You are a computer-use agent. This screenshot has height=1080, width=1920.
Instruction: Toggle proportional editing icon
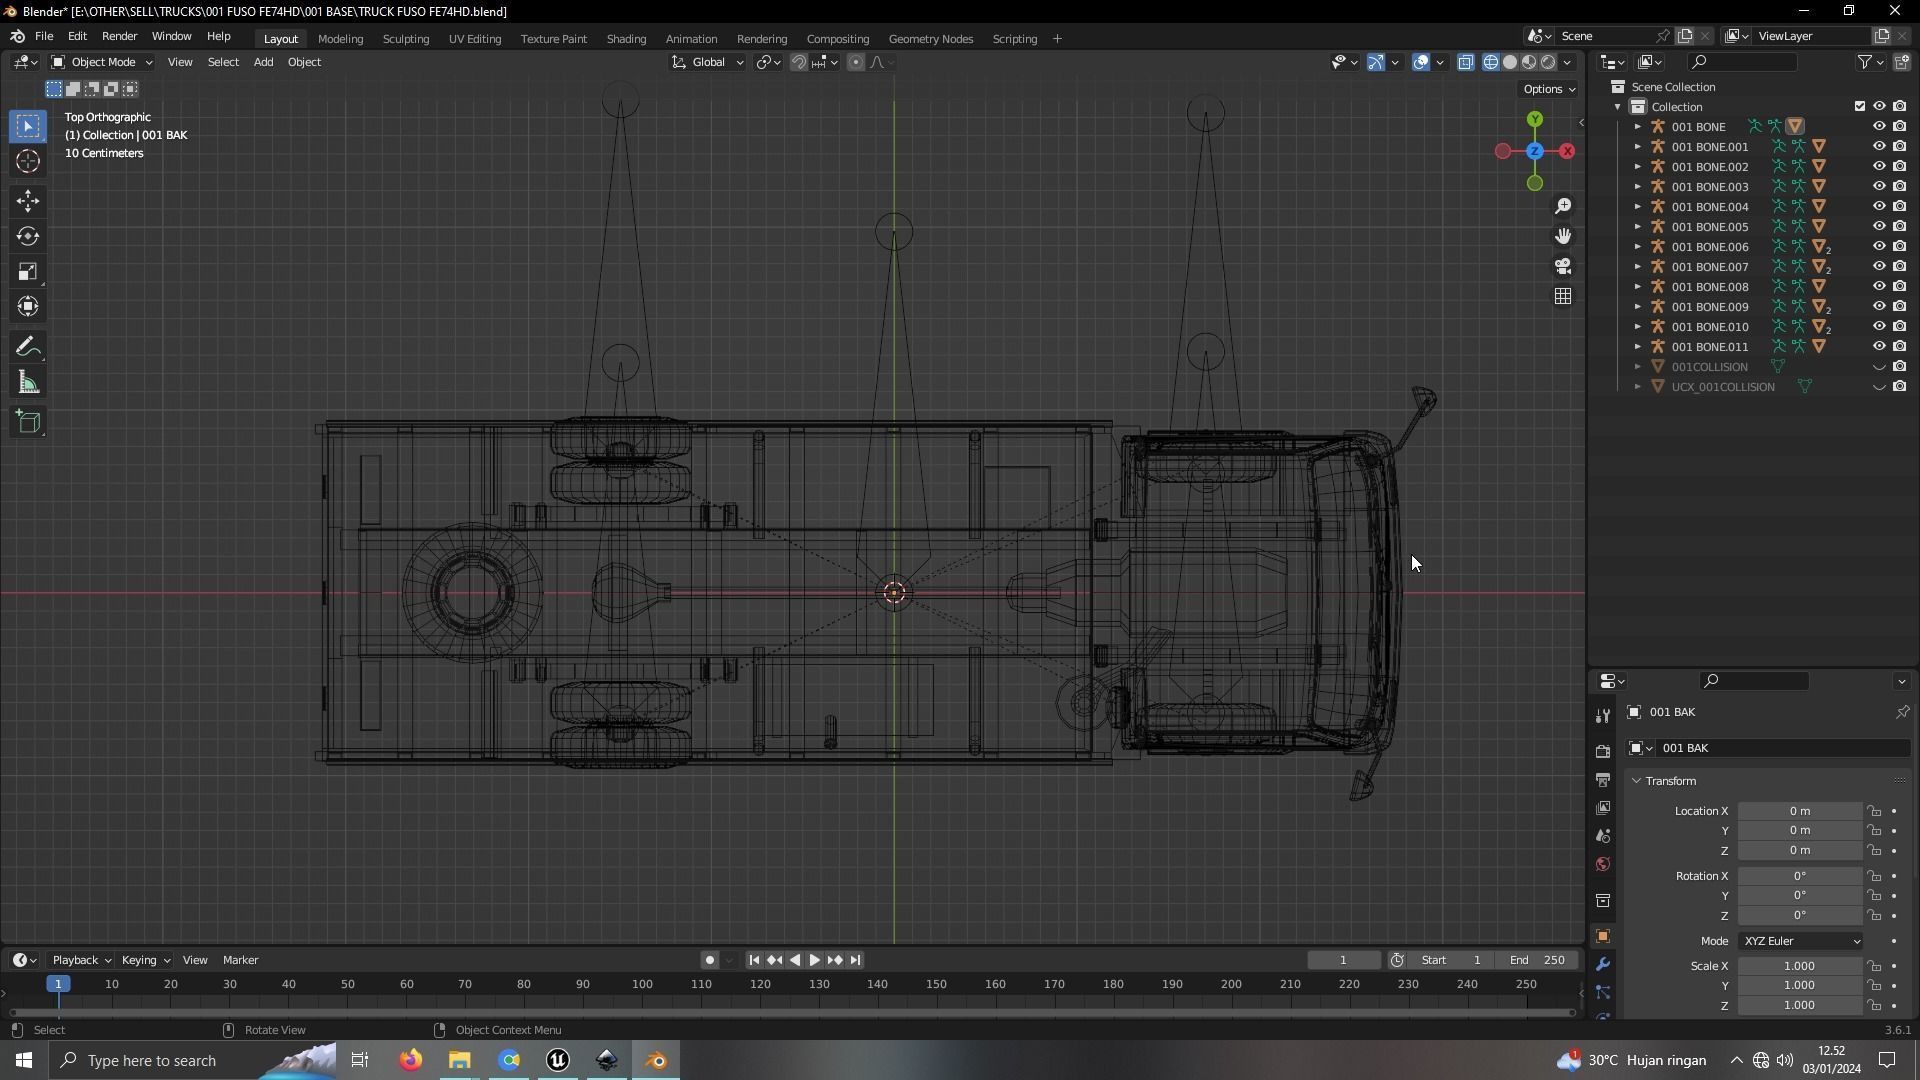click(856, 62)
